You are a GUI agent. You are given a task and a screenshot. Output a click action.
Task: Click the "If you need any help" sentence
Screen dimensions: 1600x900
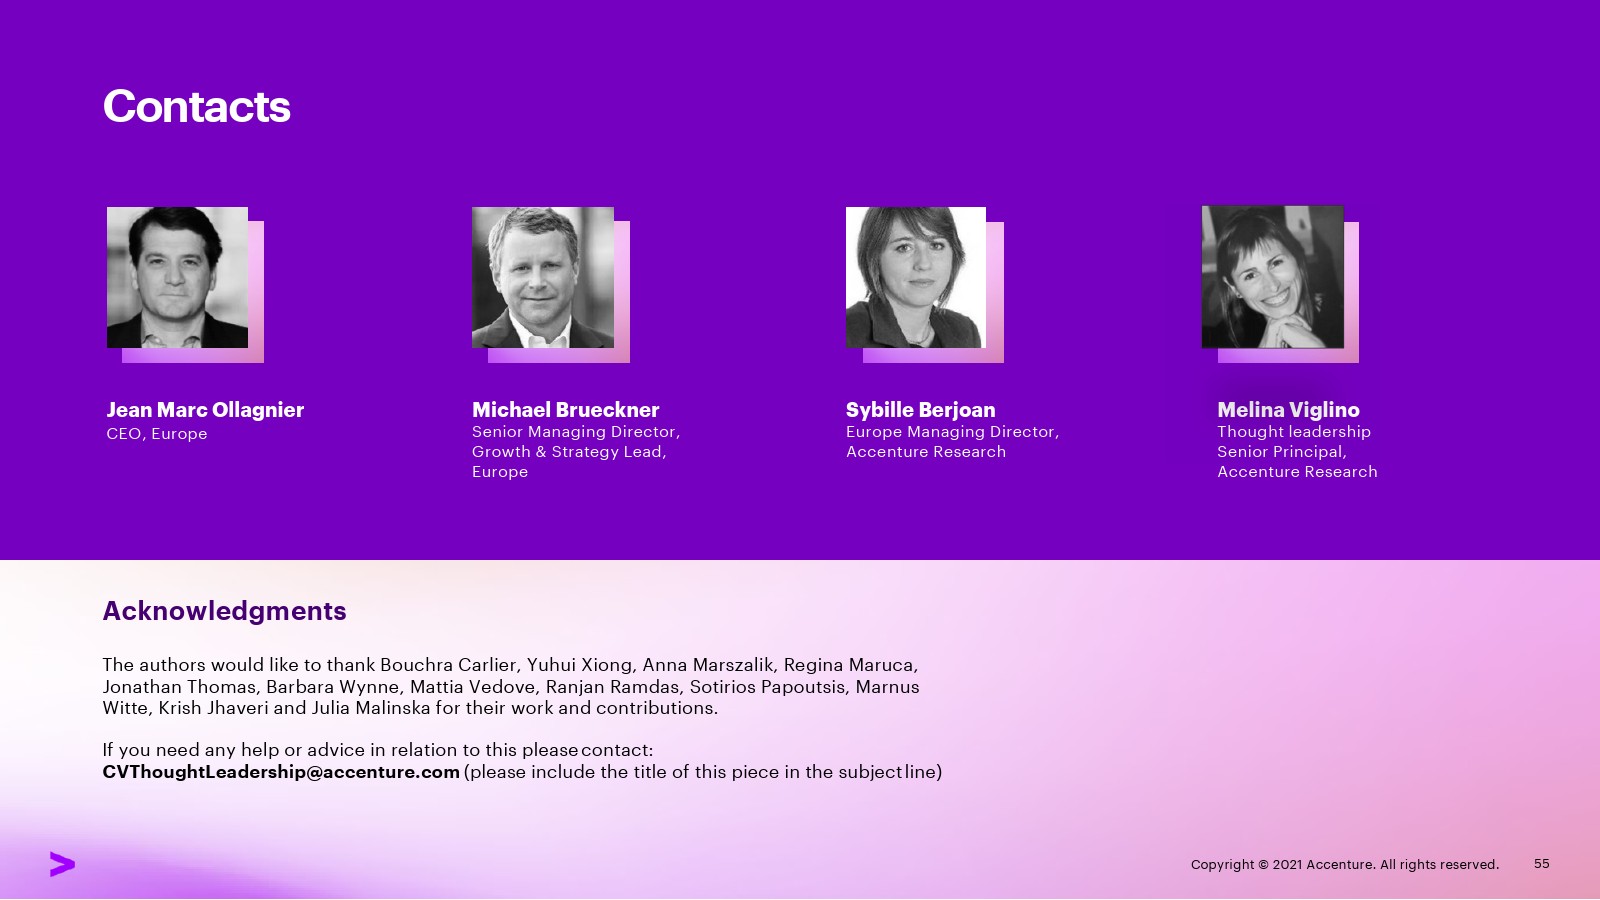tap(377, 750)
